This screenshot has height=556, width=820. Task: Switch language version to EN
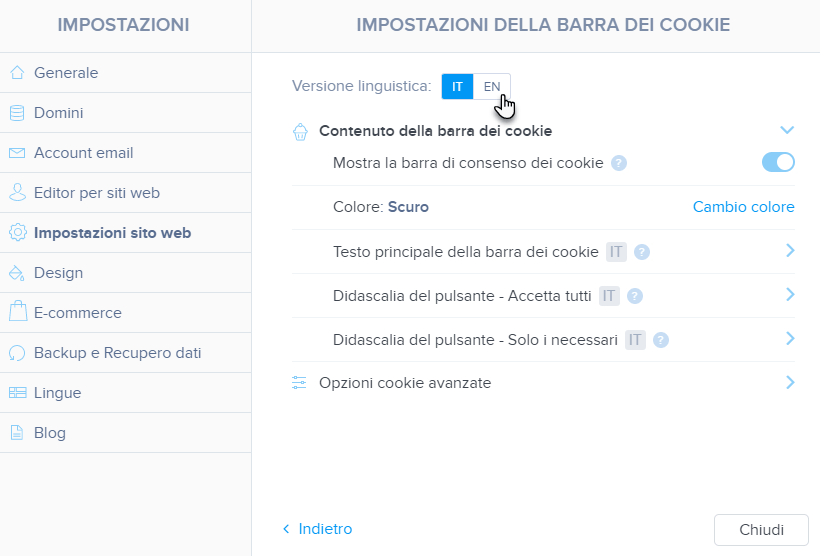[x=492, y=86]
